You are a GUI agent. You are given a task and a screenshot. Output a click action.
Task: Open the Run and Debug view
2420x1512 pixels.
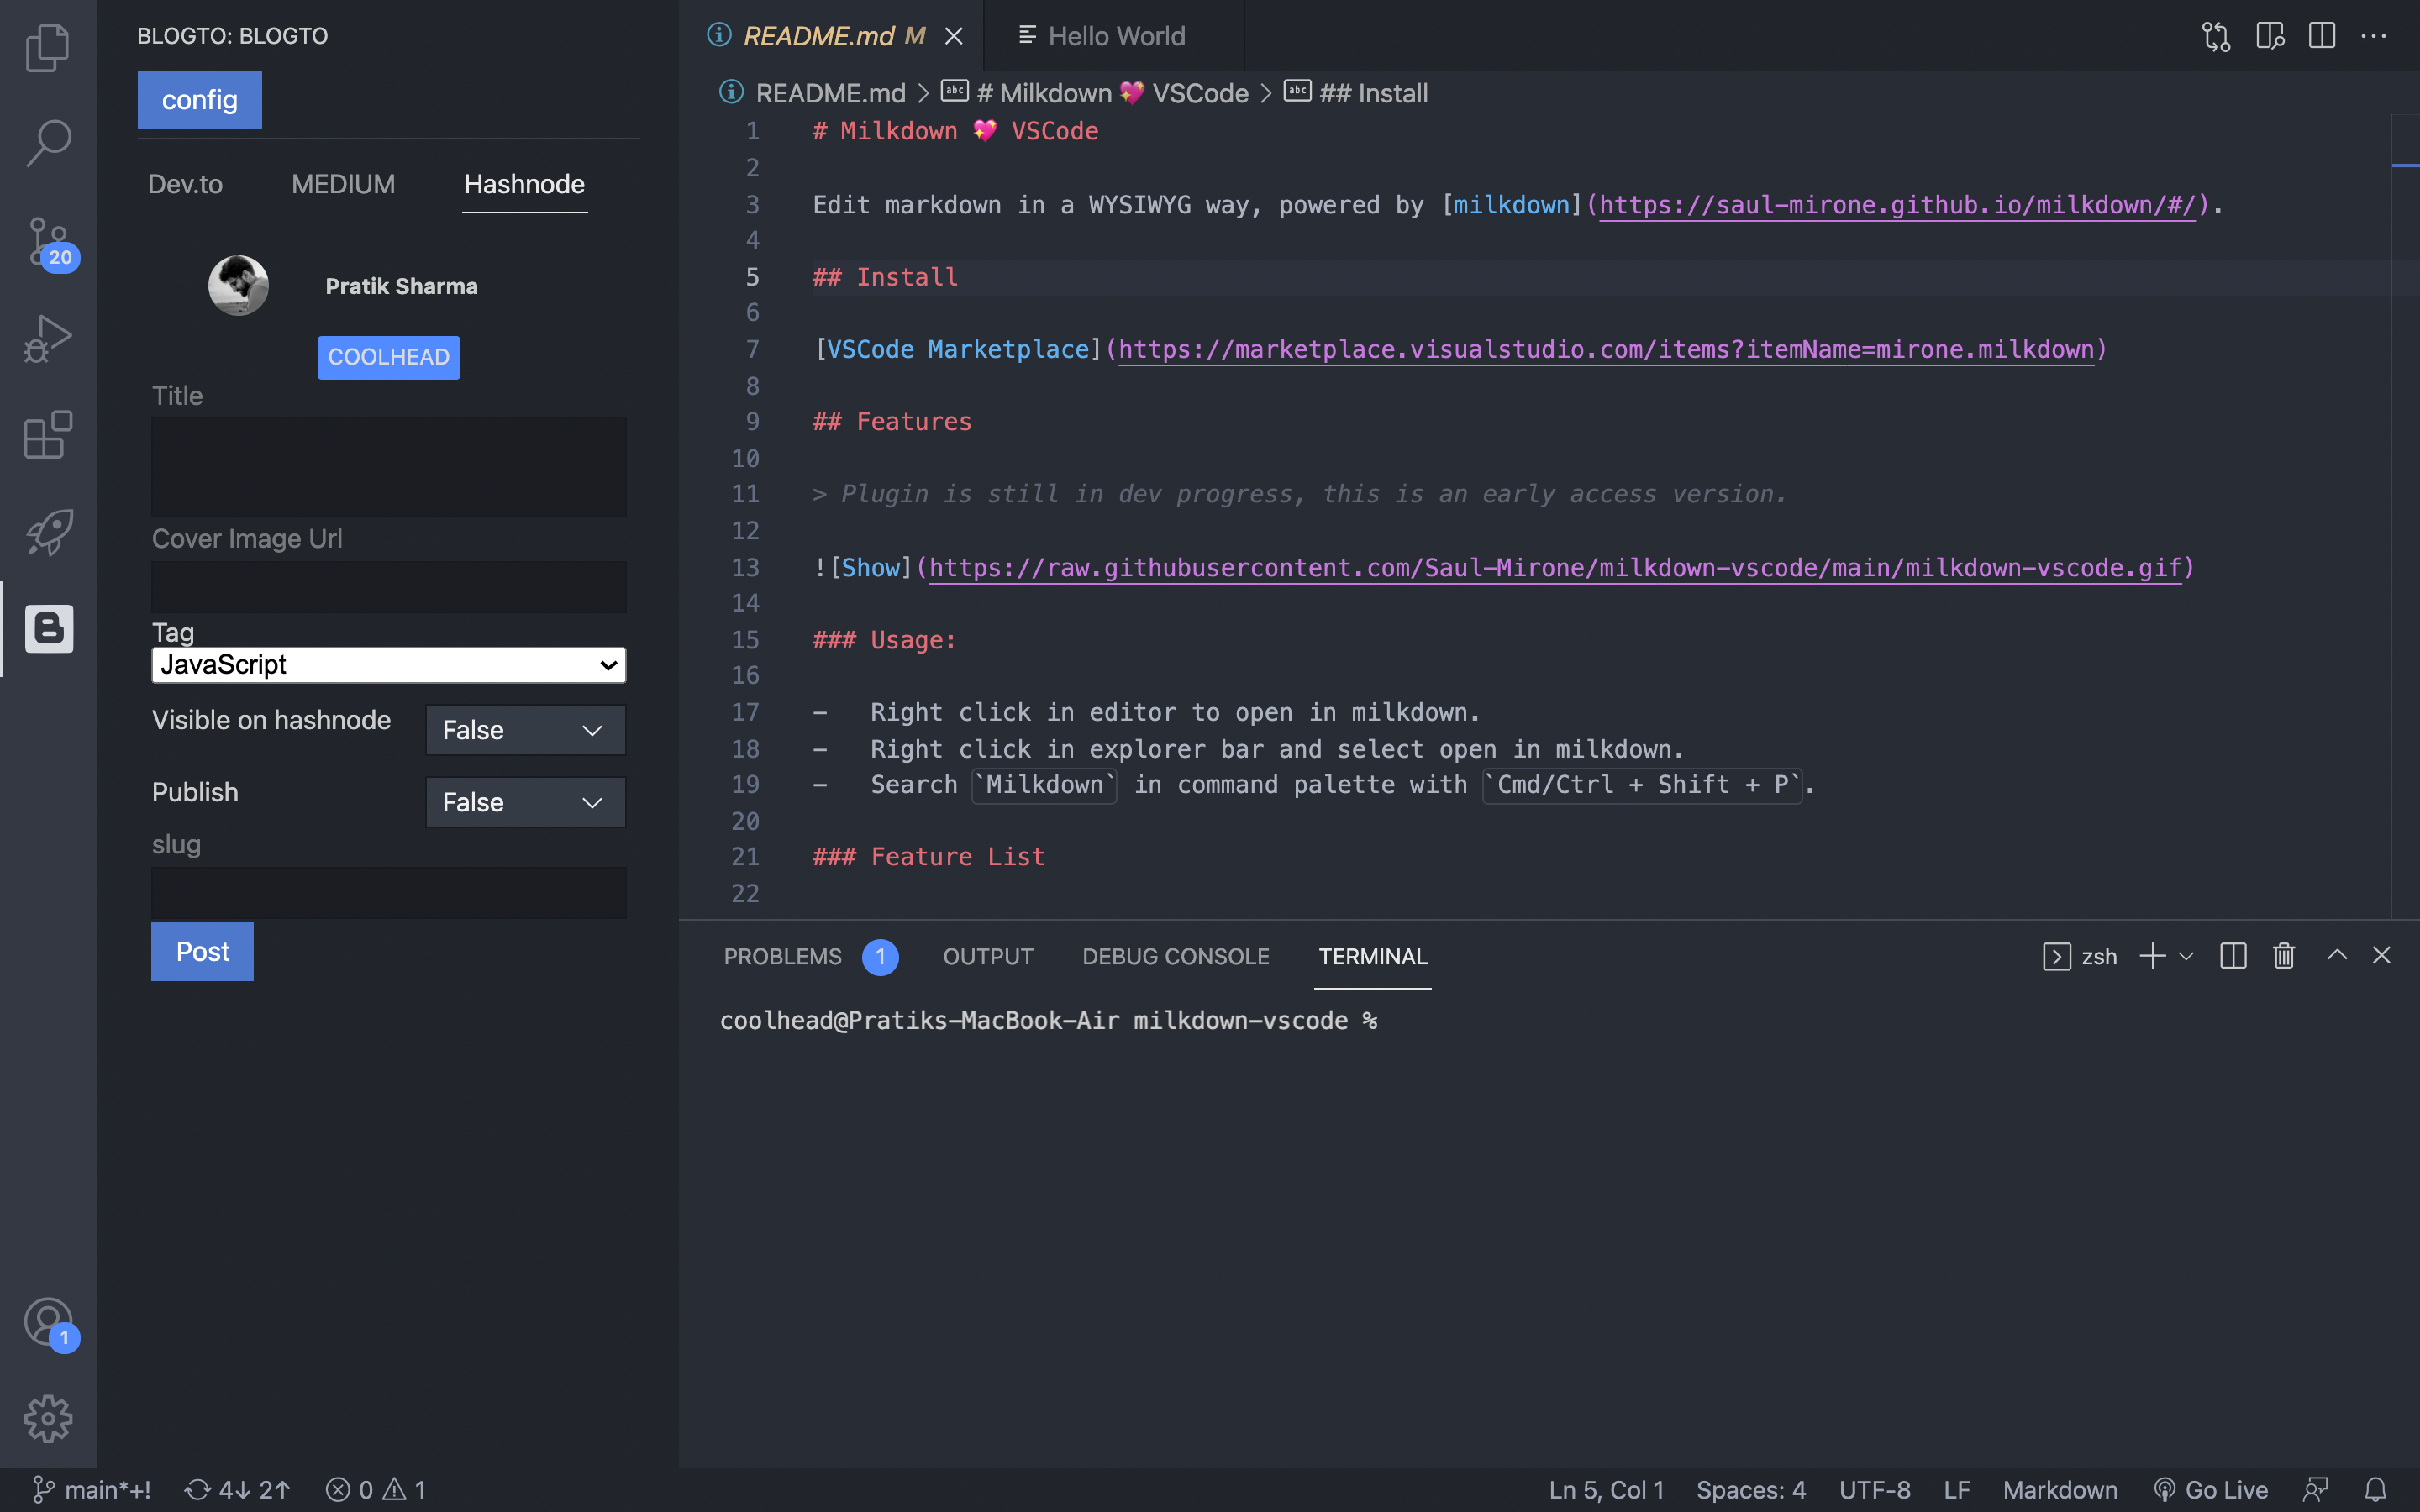pyautogui.click(x=48, y=338)
